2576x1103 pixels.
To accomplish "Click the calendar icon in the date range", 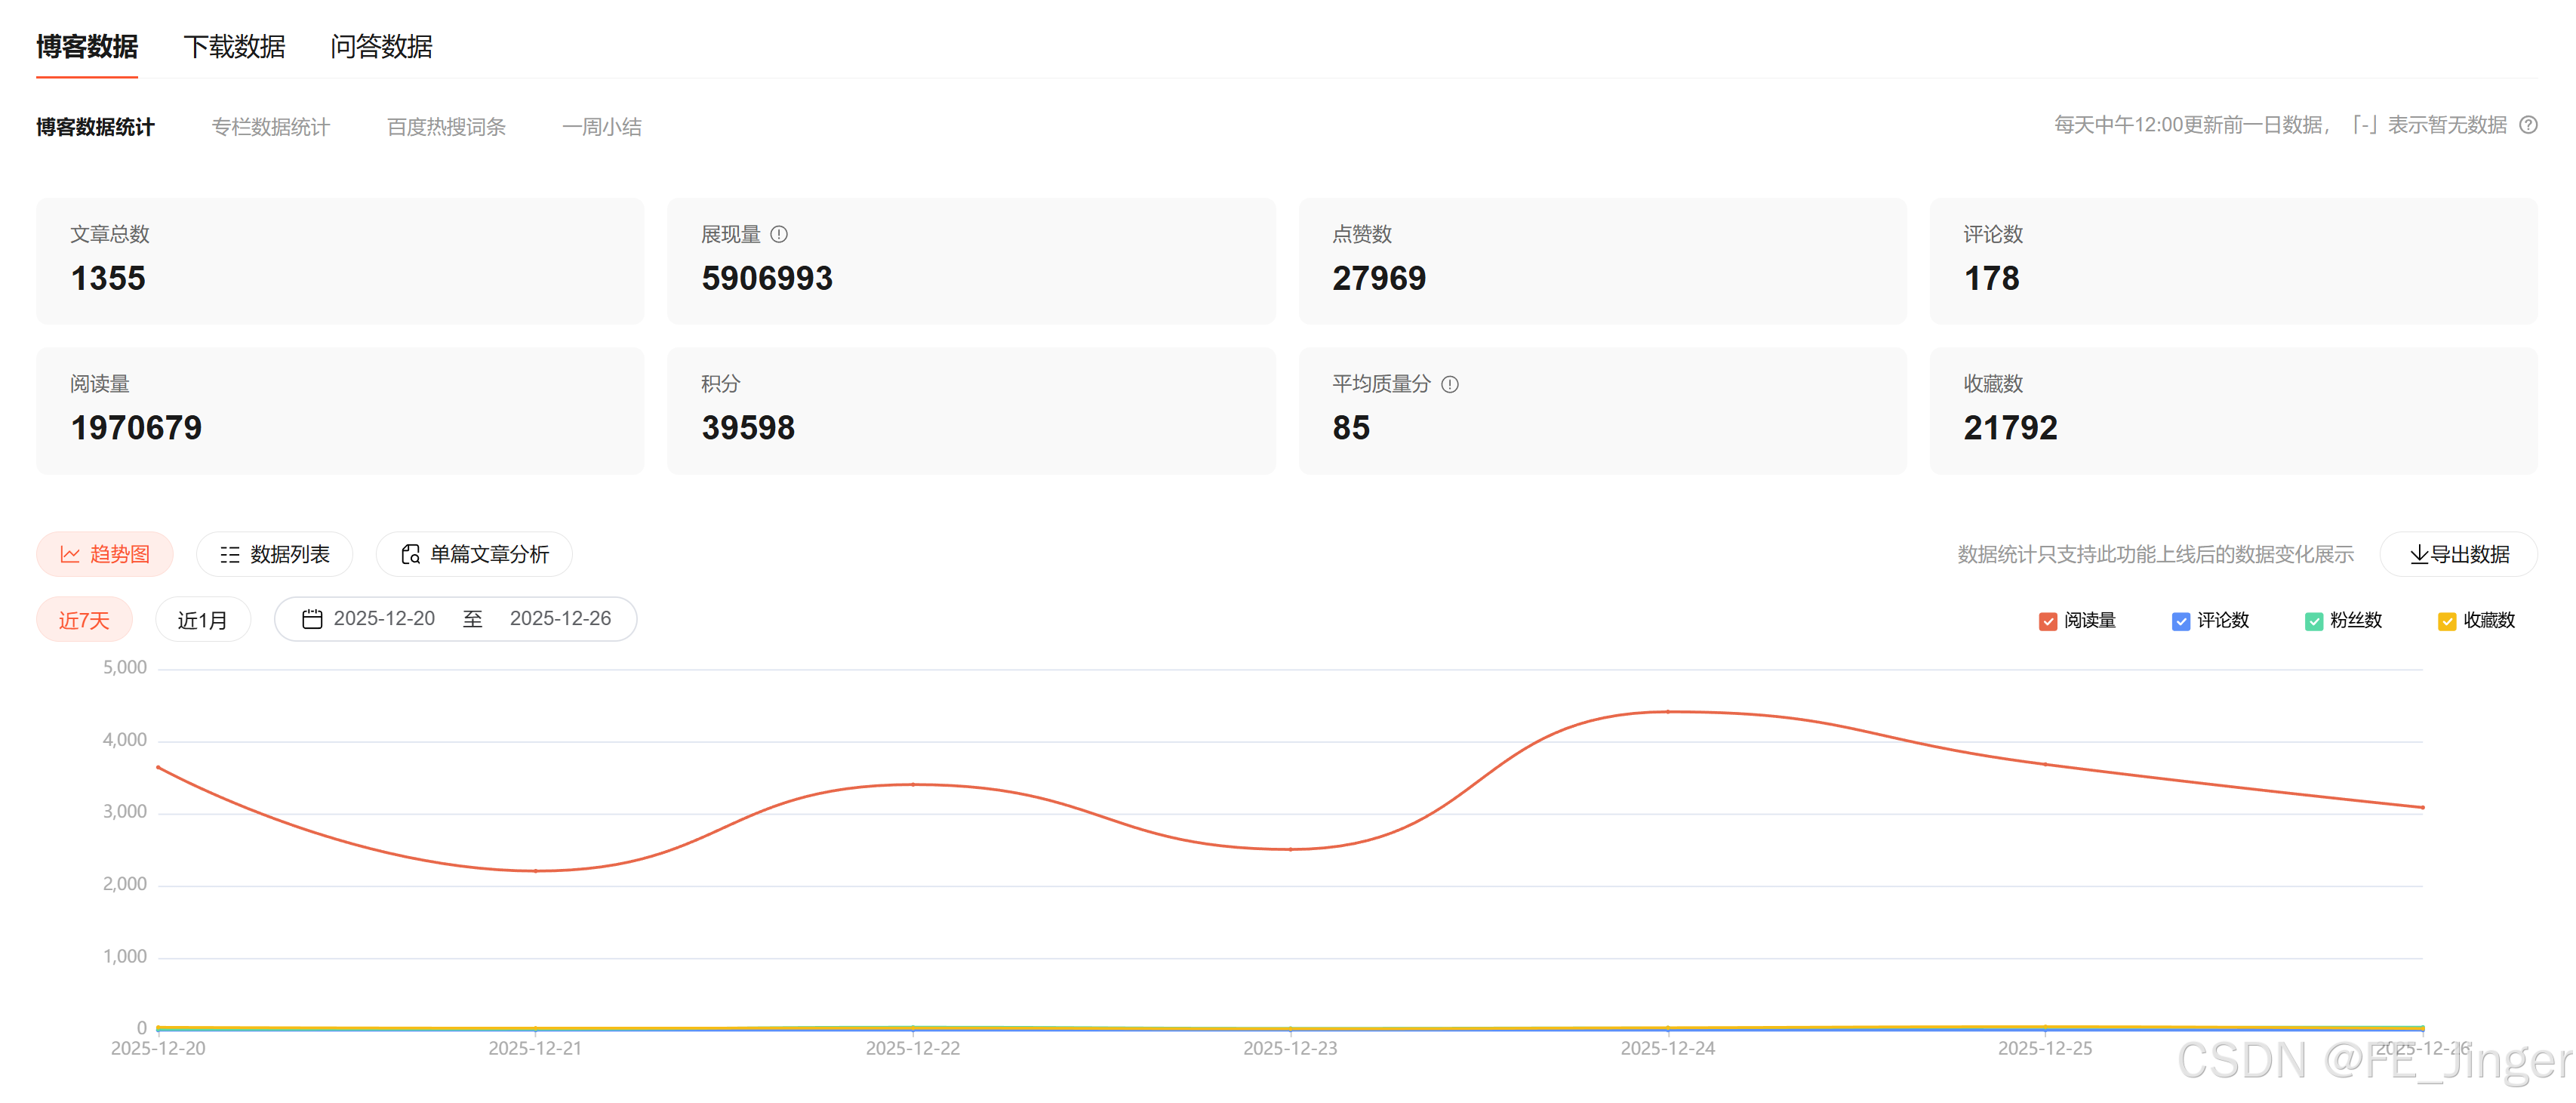I will [x=312, y=619].
